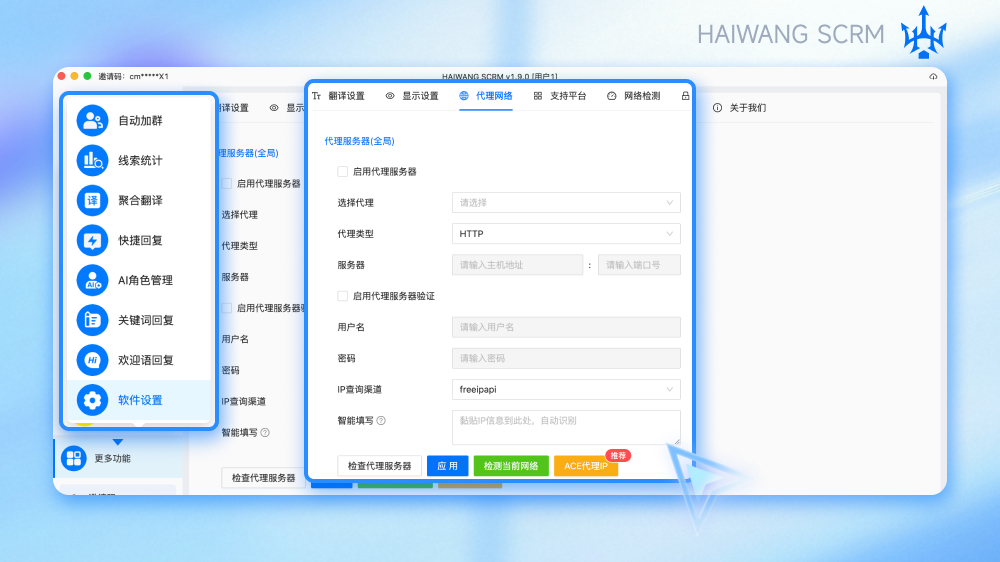1000x562 pixels.
Task: Click the background help icon beside 智能填写
Action: [x=265, y=433]
